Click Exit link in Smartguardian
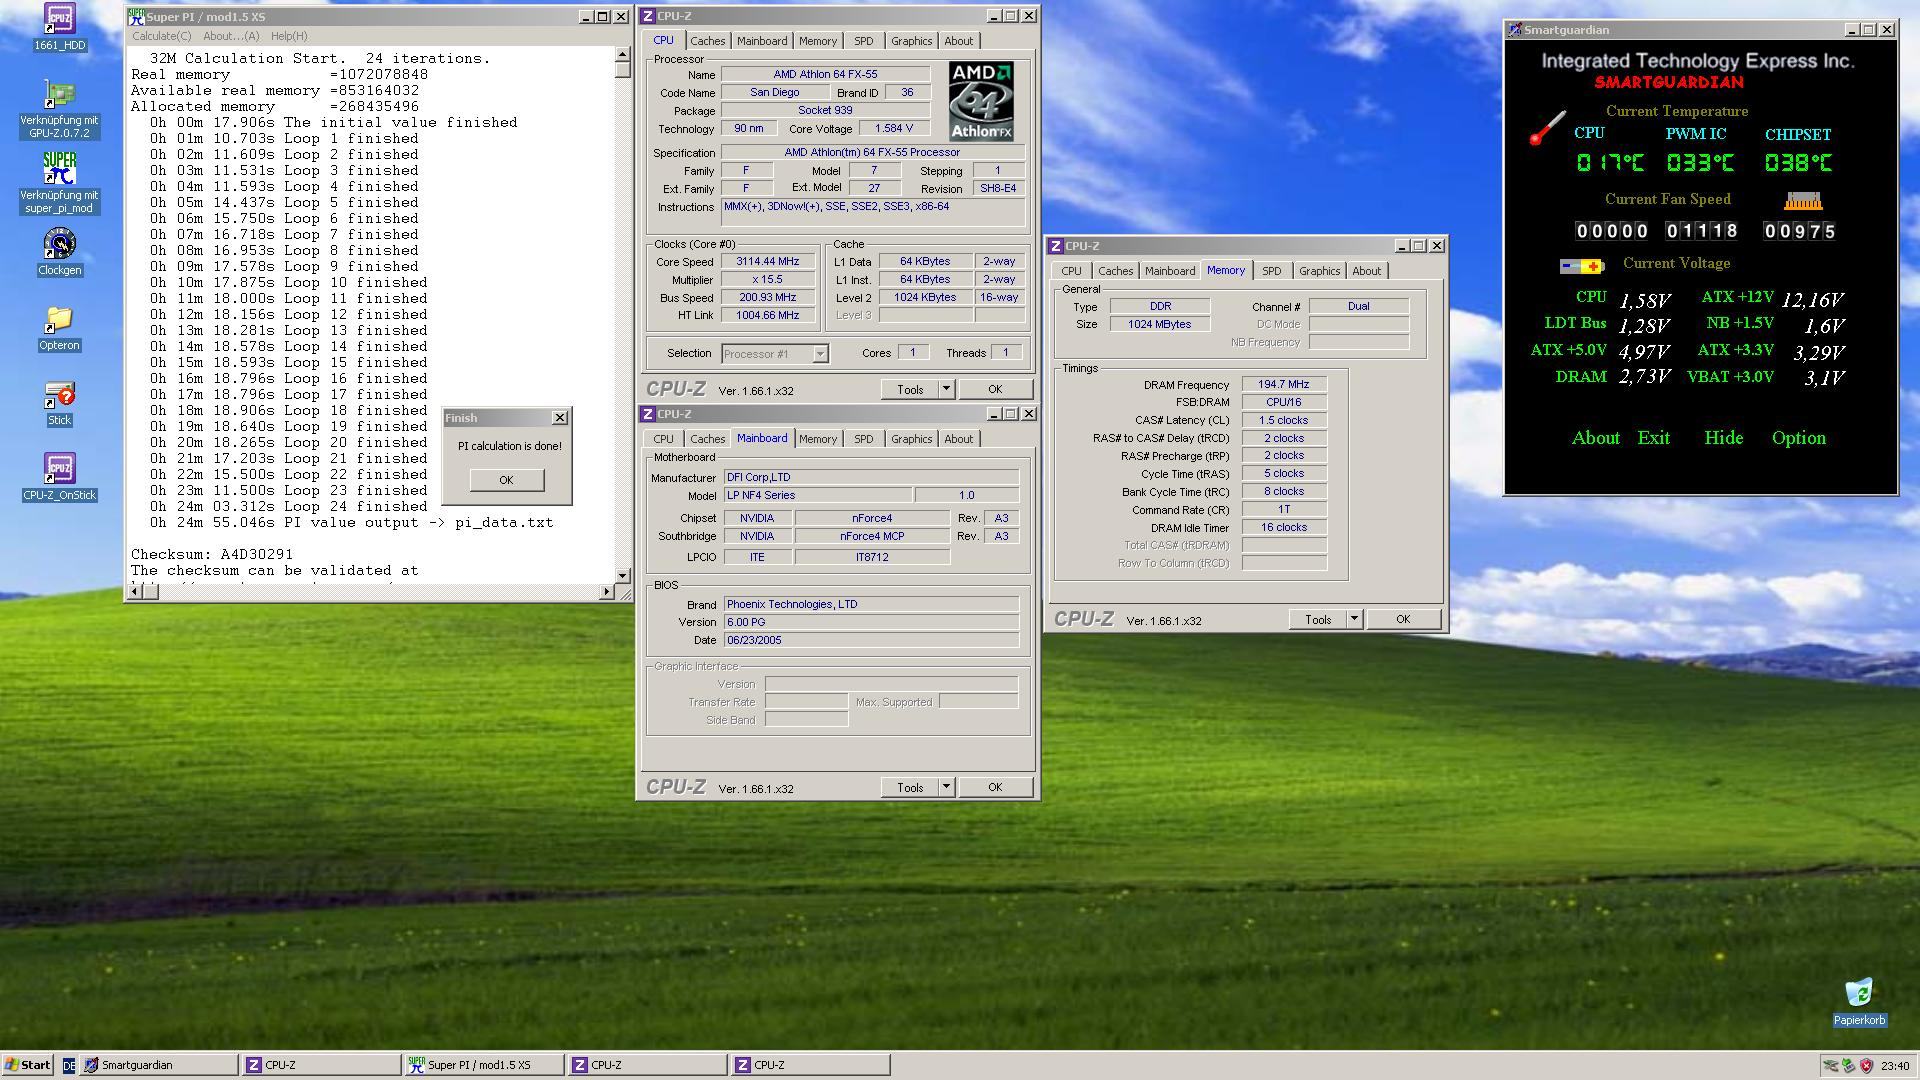The width and height of the screenshot is (1920, 1080). tap(1653, 438)
